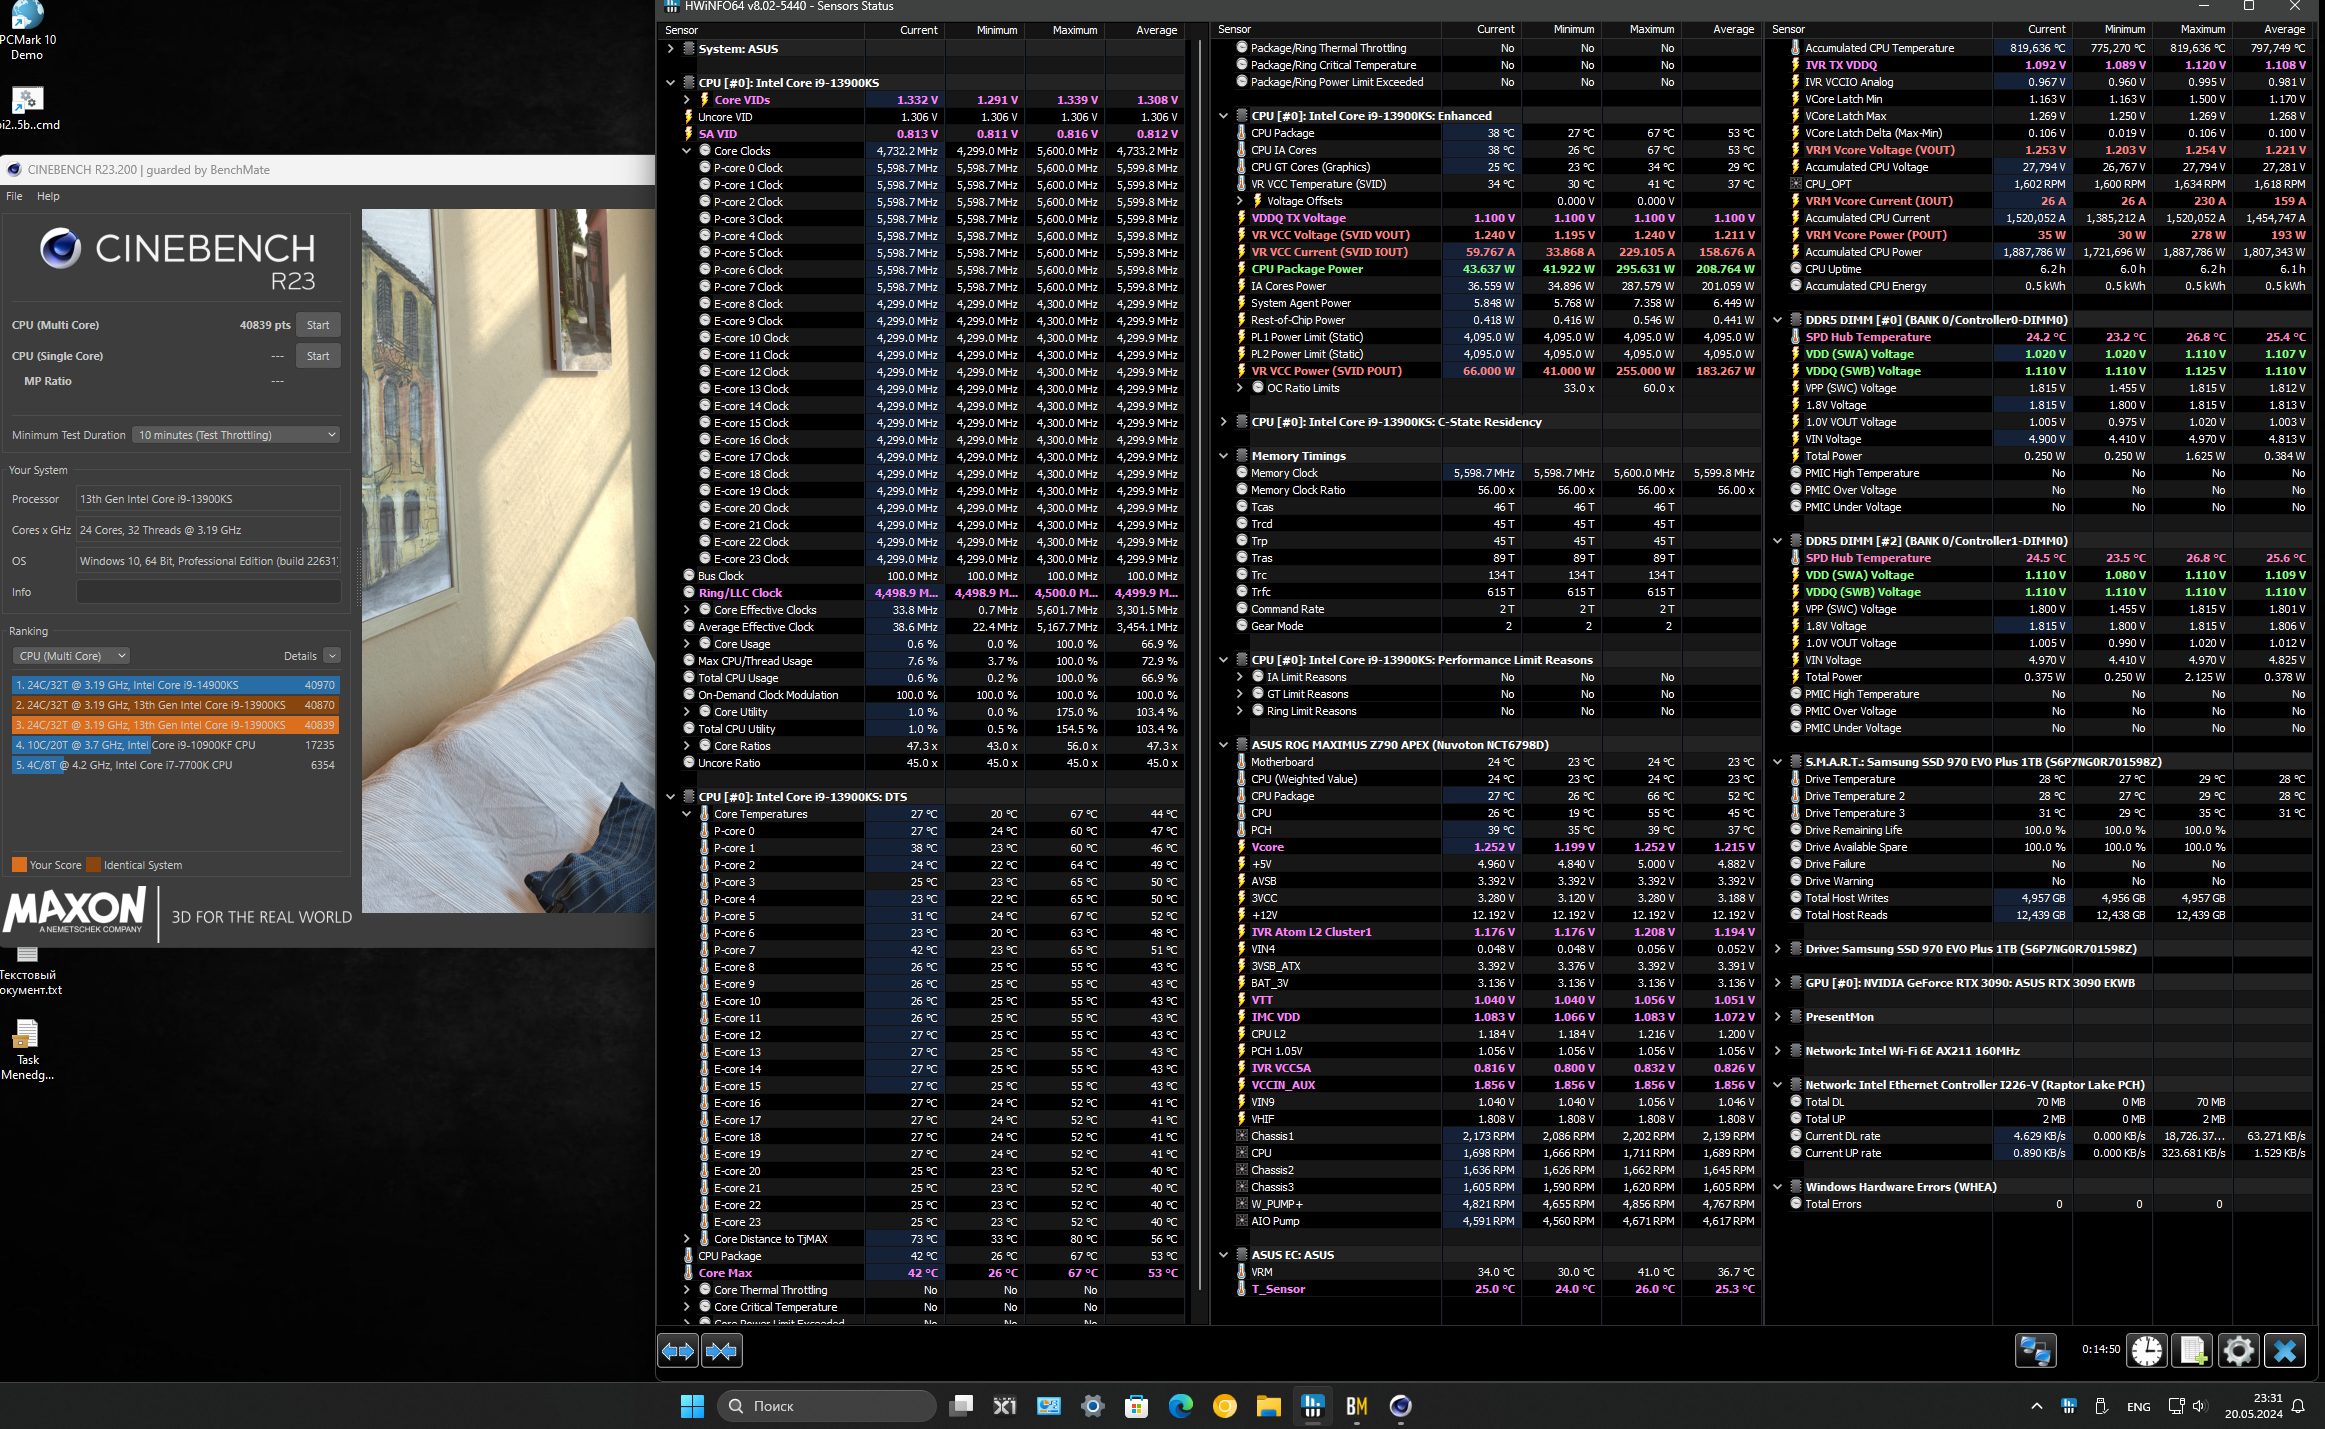Click the Info input field in Cinebench

click(208, 592)
